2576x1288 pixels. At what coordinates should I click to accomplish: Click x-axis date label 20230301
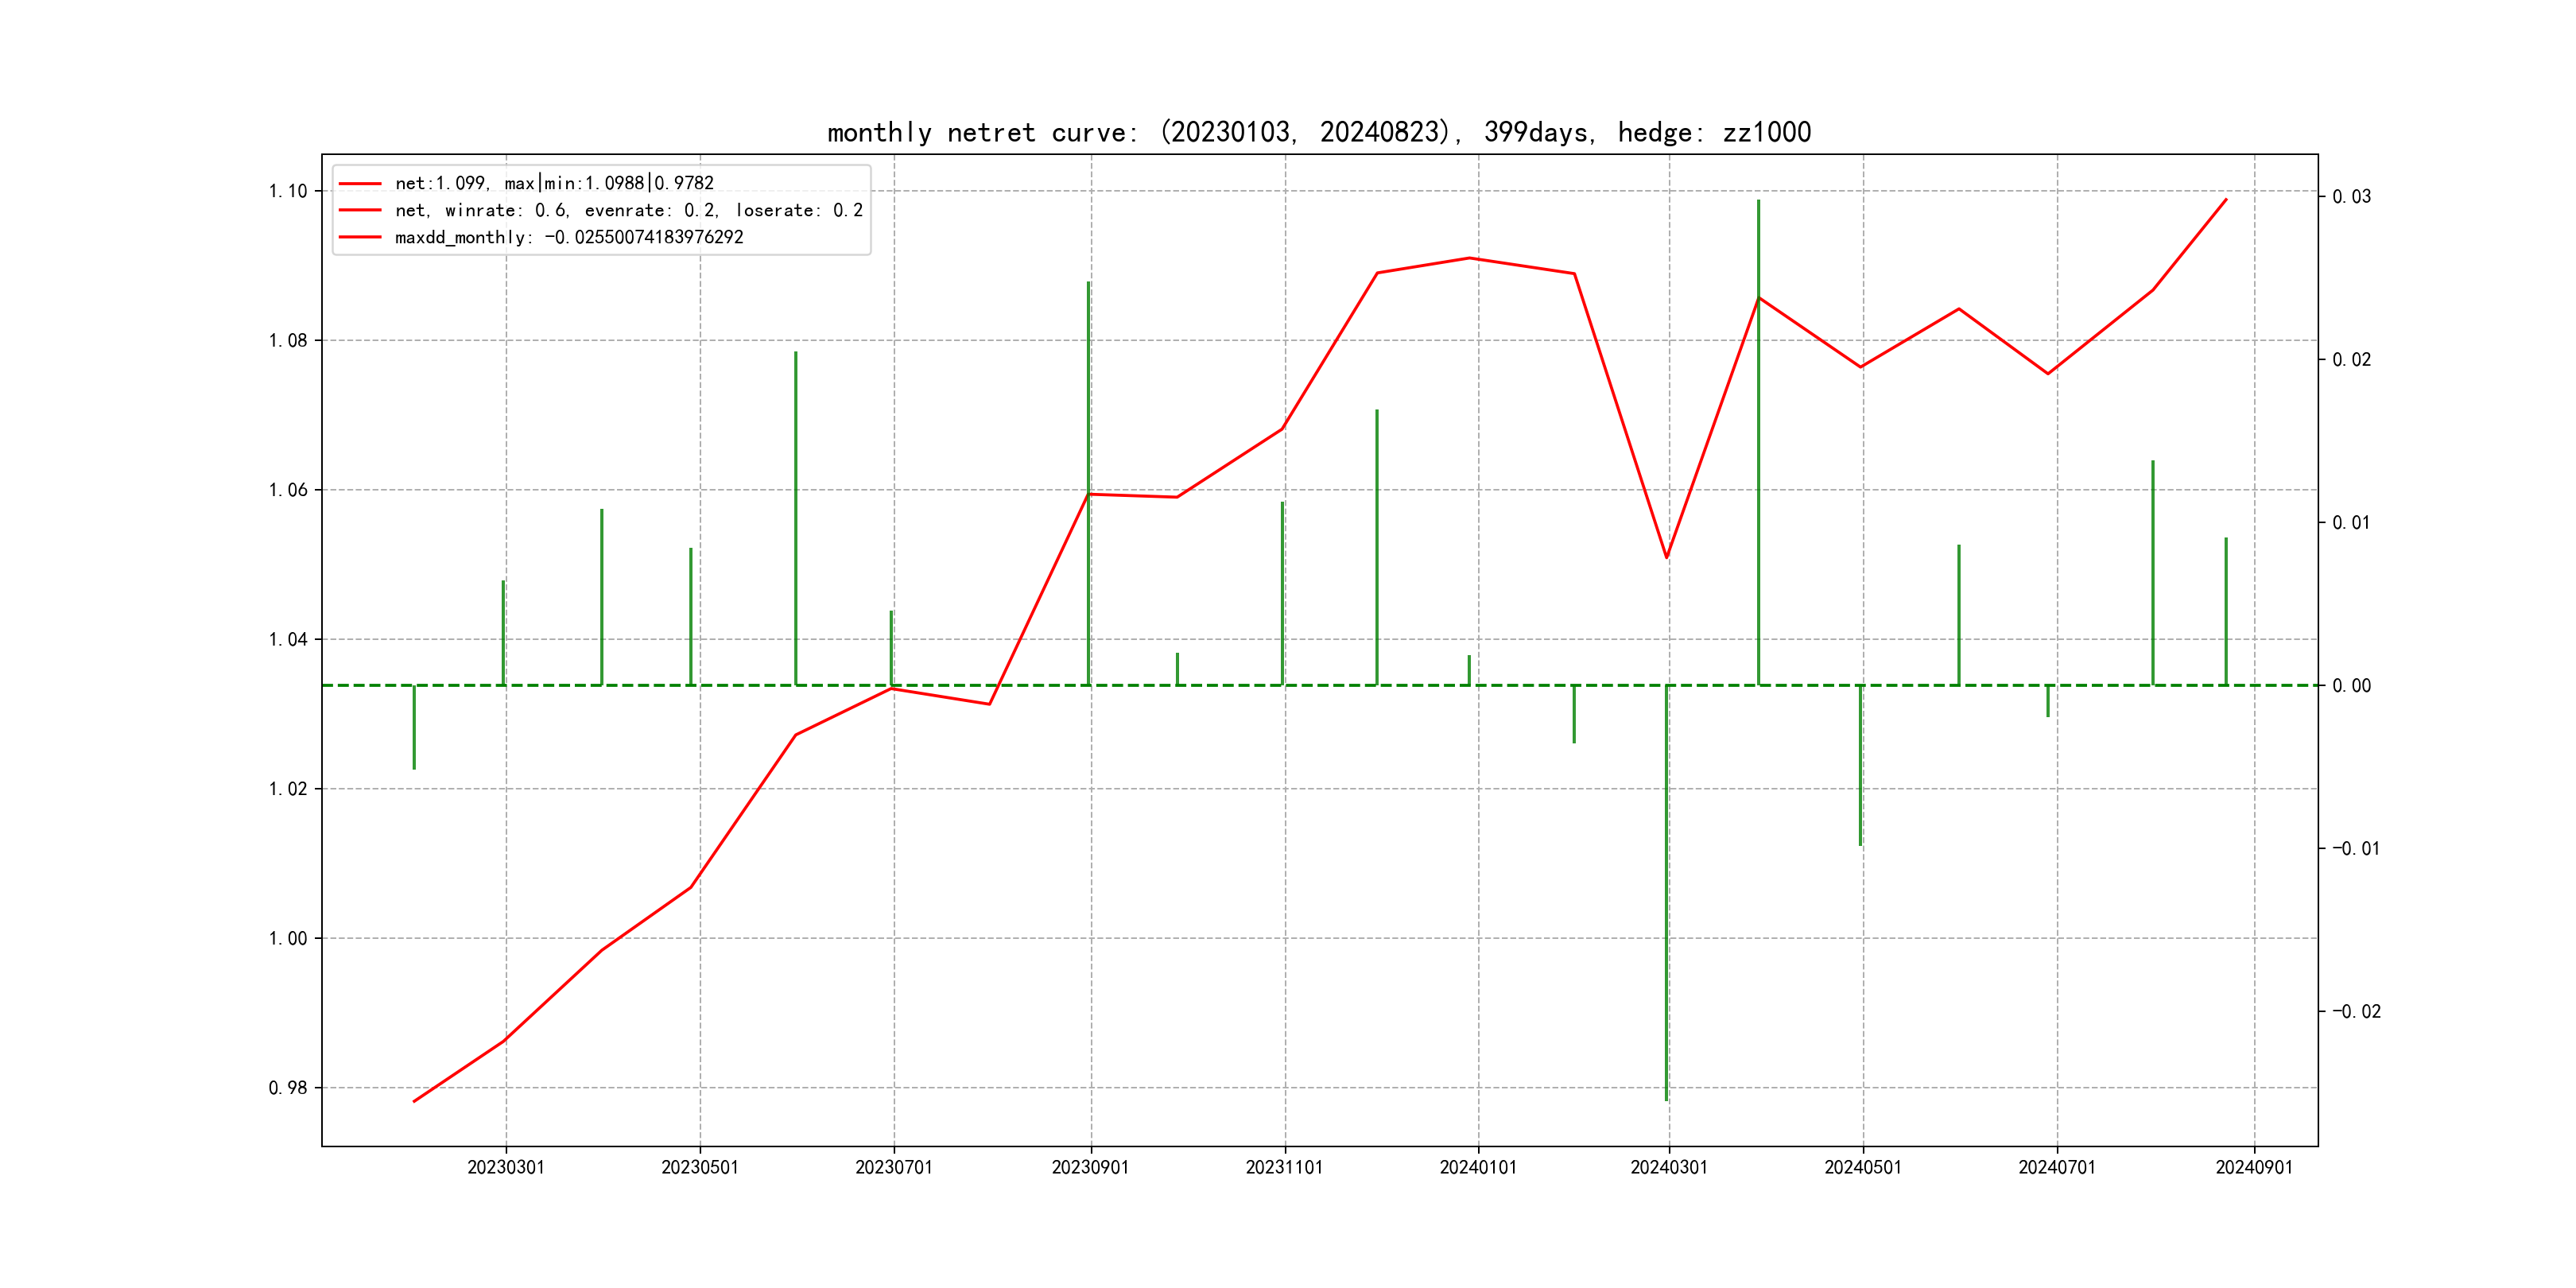pos(506,1167)
